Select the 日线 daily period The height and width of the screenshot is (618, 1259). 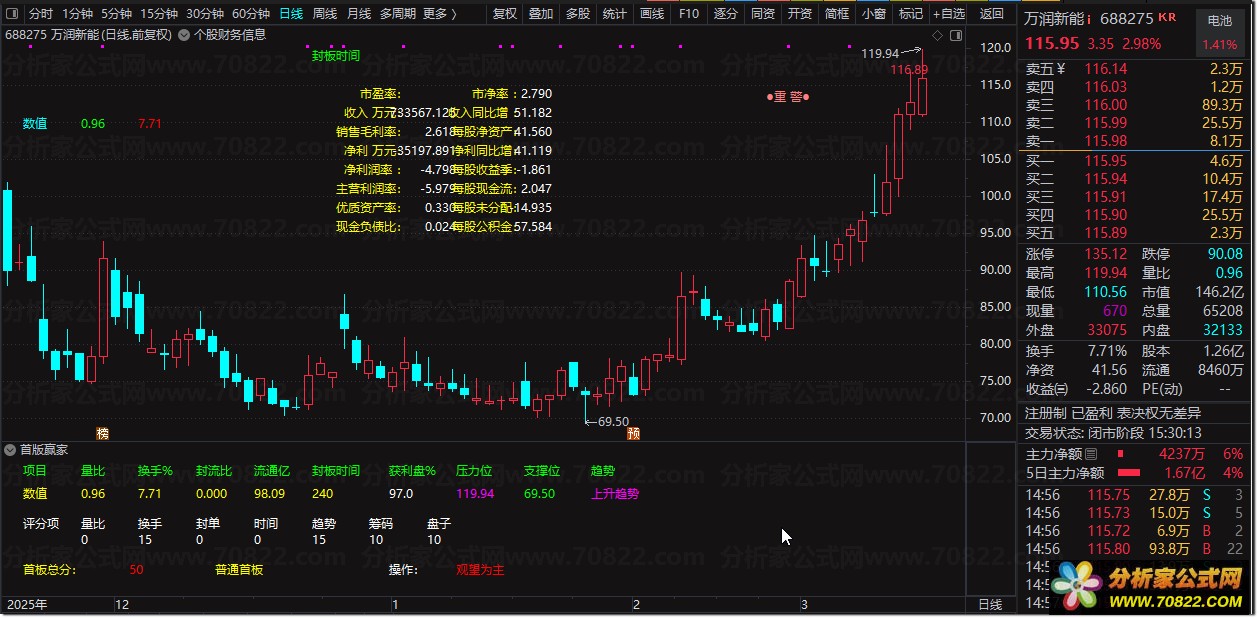(291, 14)
